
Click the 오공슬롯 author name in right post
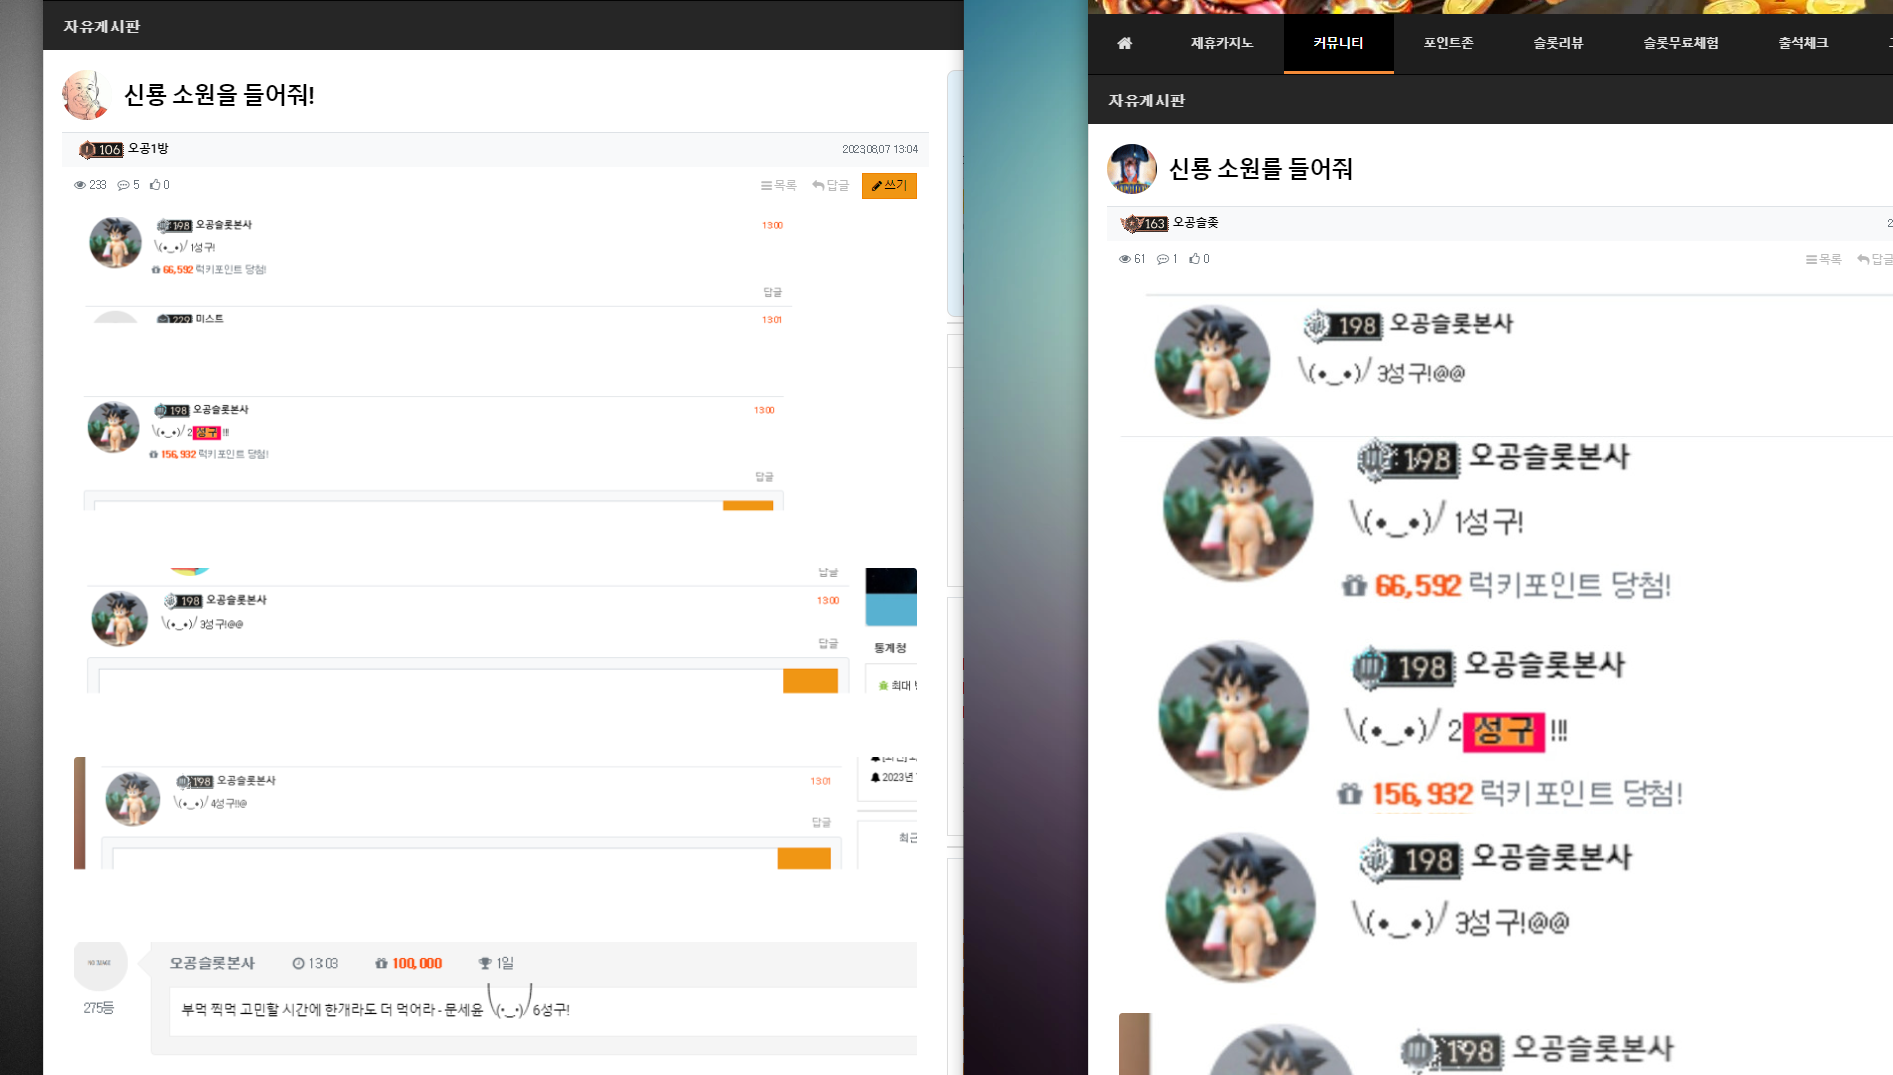click(x=1195, y=223)
